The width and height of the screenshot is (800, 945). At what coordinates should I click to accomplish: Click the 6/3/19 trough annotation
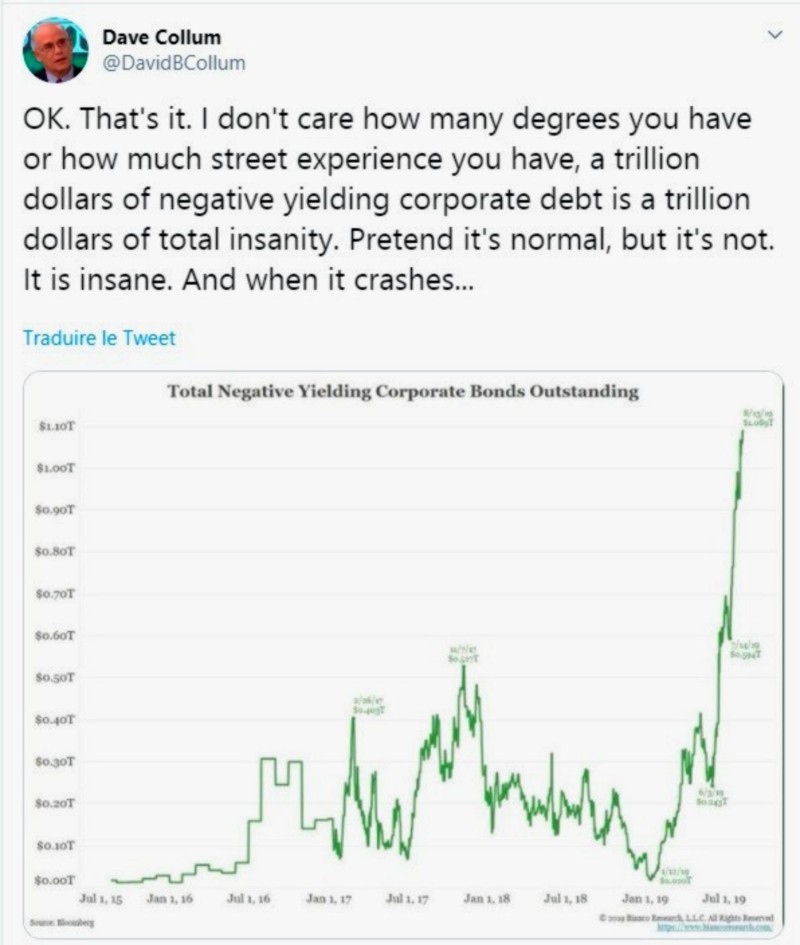tap(712, 797)
